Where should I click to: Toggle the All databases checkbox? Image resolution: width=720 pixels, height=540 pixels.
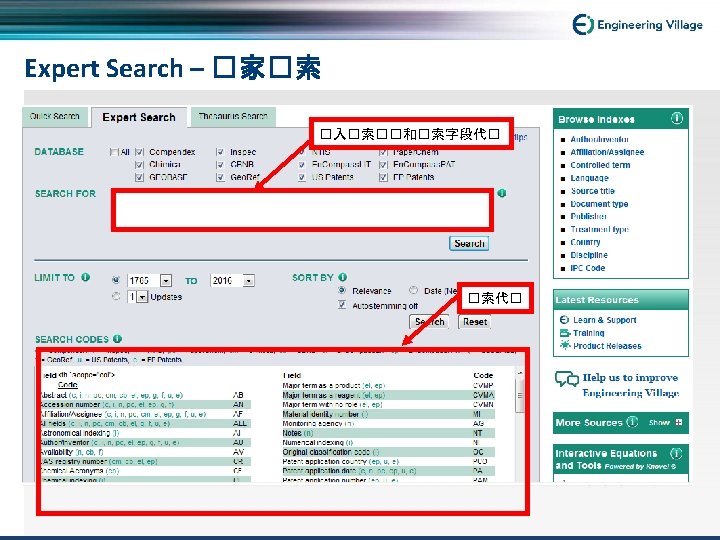tap(114, 152)
